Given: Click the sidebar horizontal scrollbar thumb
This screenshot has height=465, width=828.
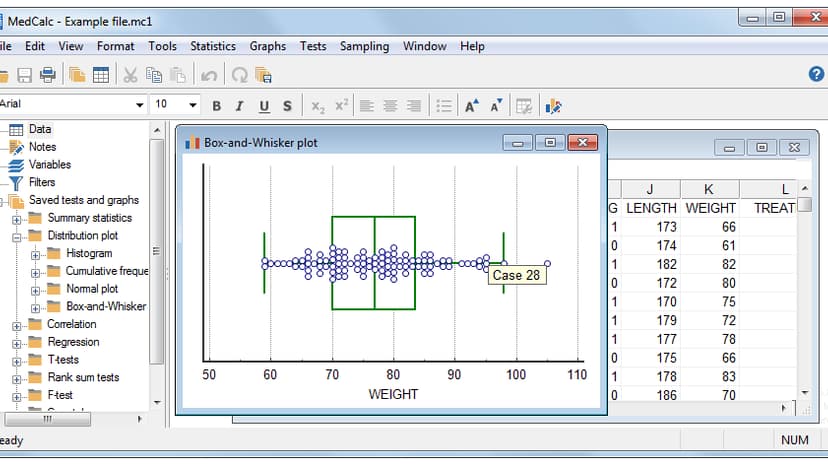Looking at the screenshot, I should coord(48,419).
